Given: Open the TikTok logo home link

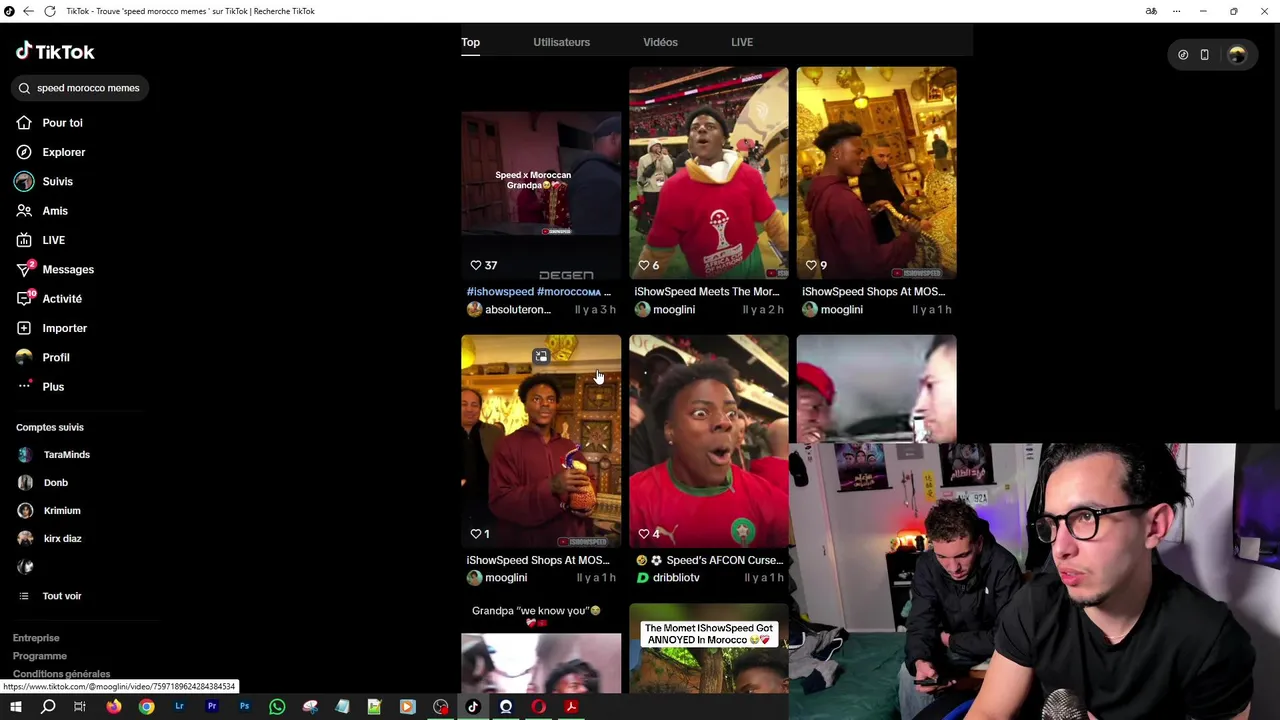Looking at the screenshot, I should [x=55, y=51].
